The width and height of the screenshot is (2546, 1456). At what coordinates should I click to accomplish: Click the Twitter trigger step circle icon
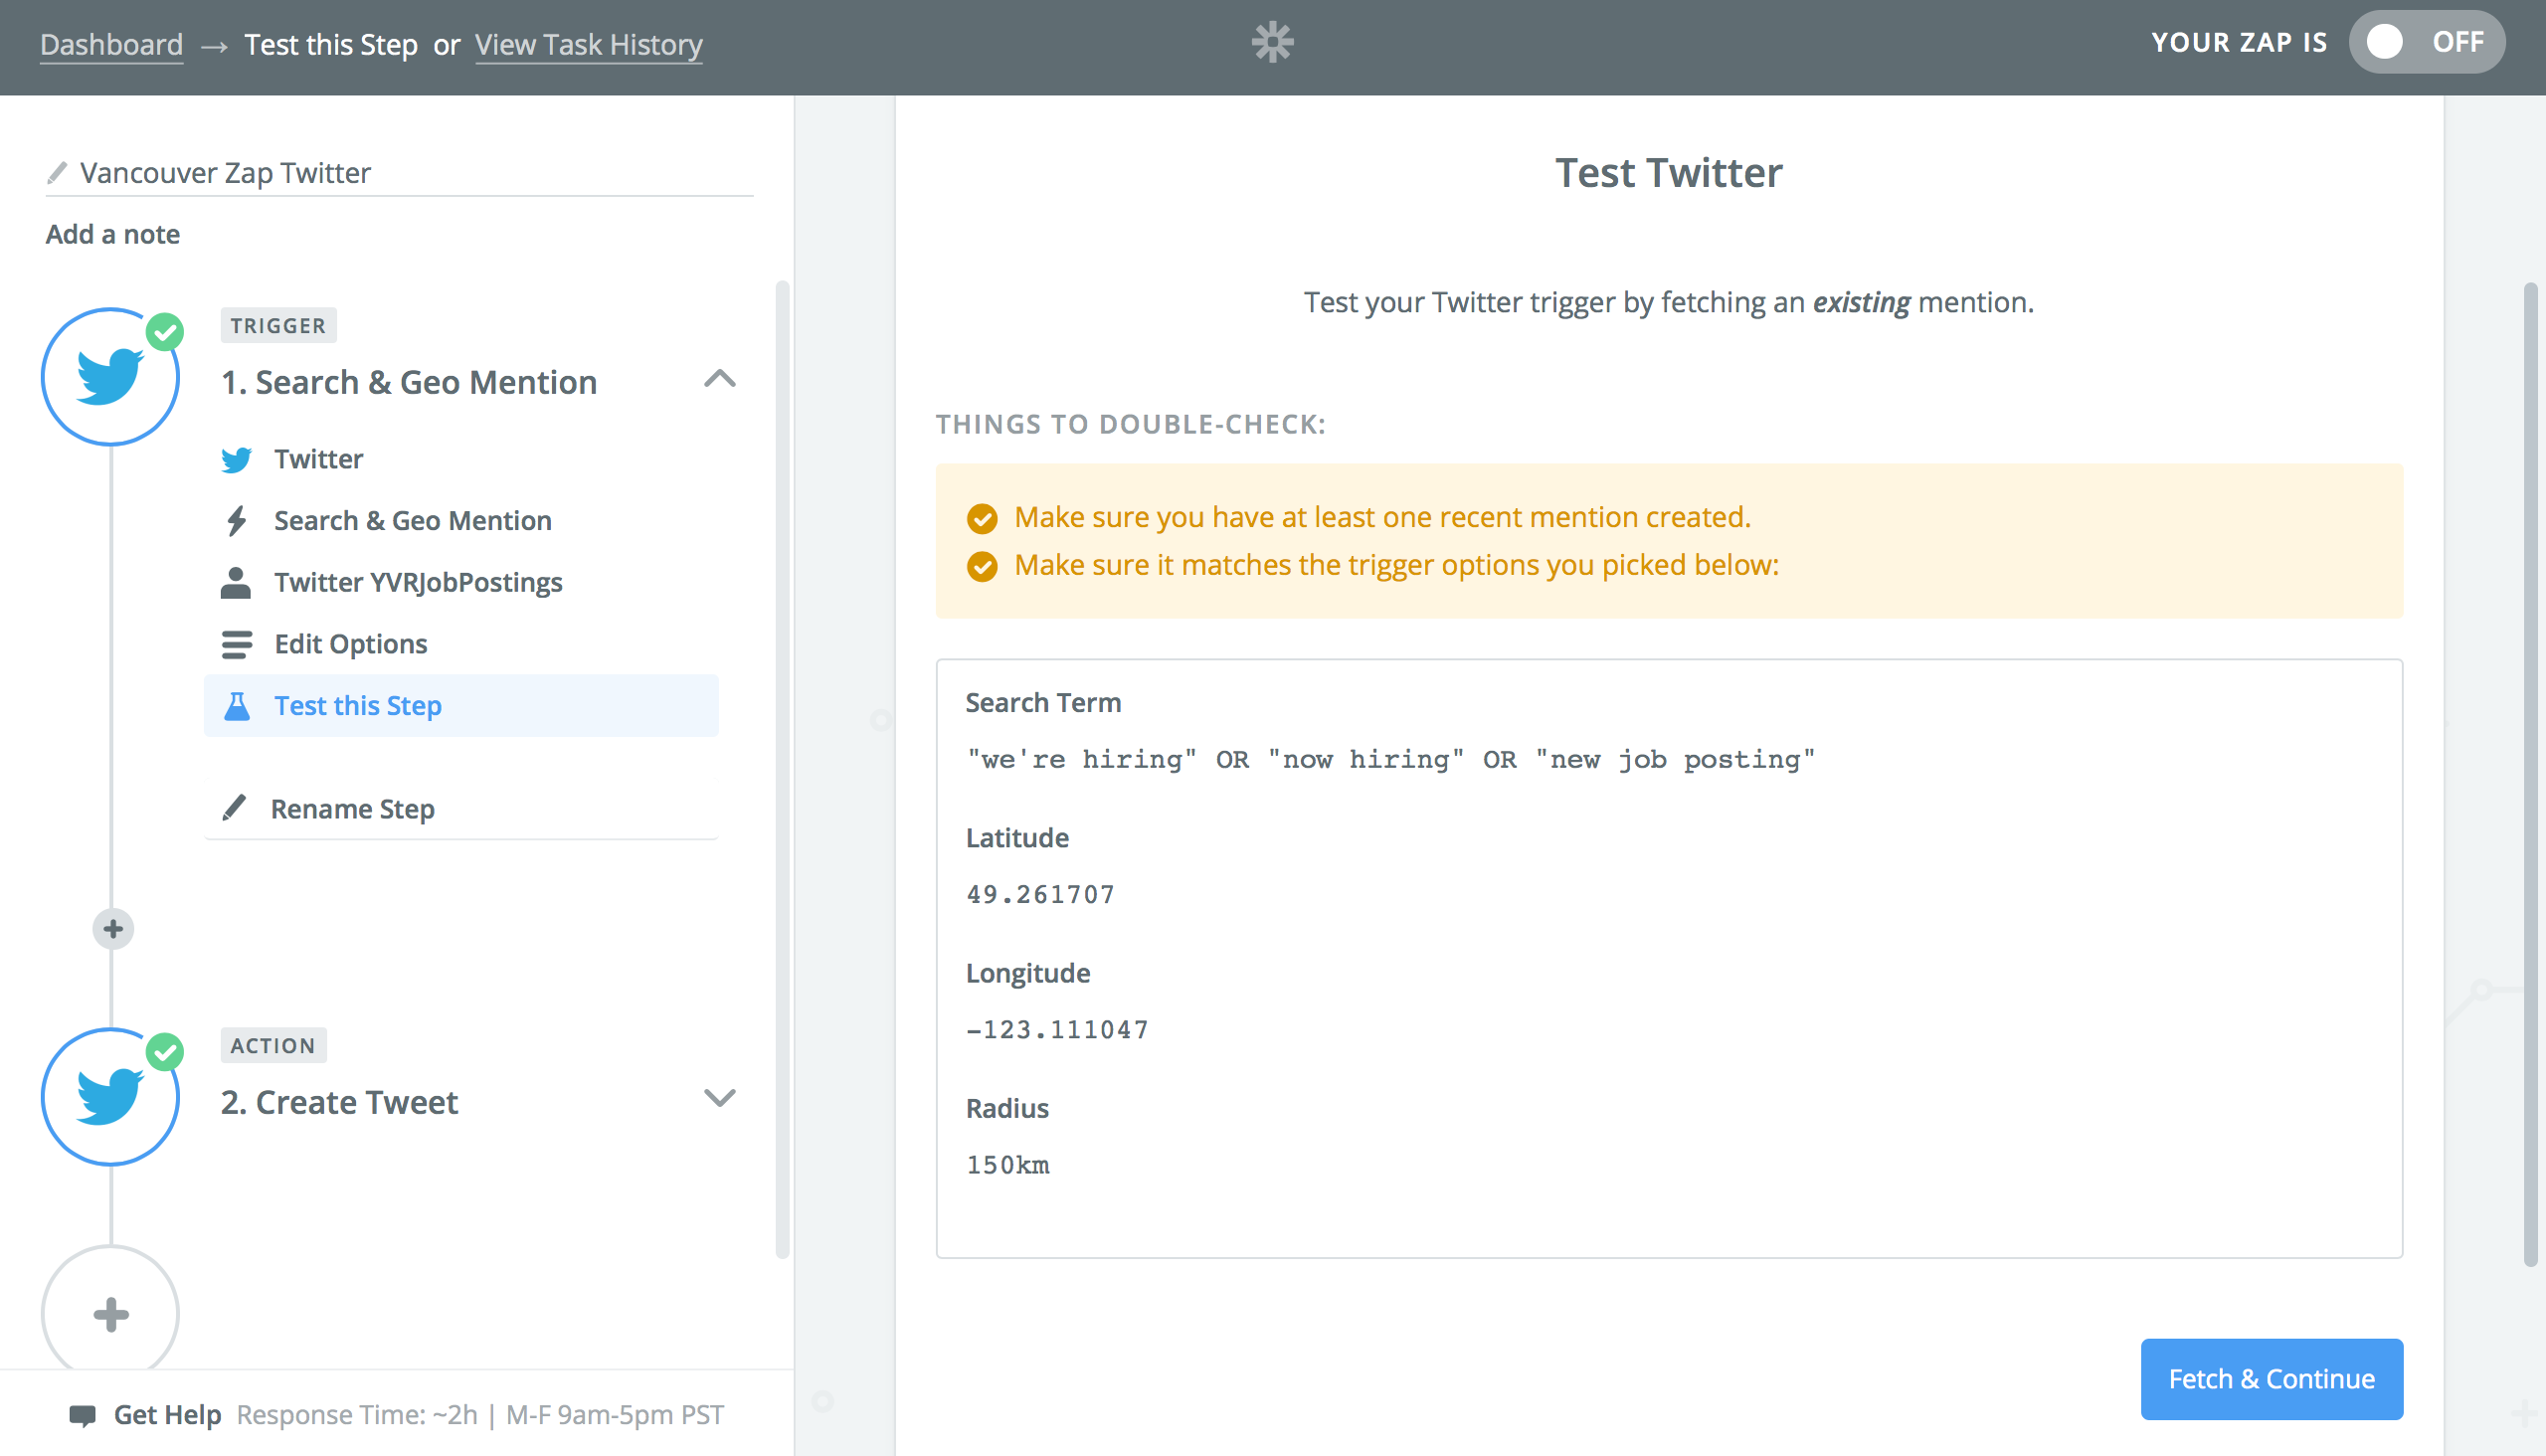tap(110, 377)
